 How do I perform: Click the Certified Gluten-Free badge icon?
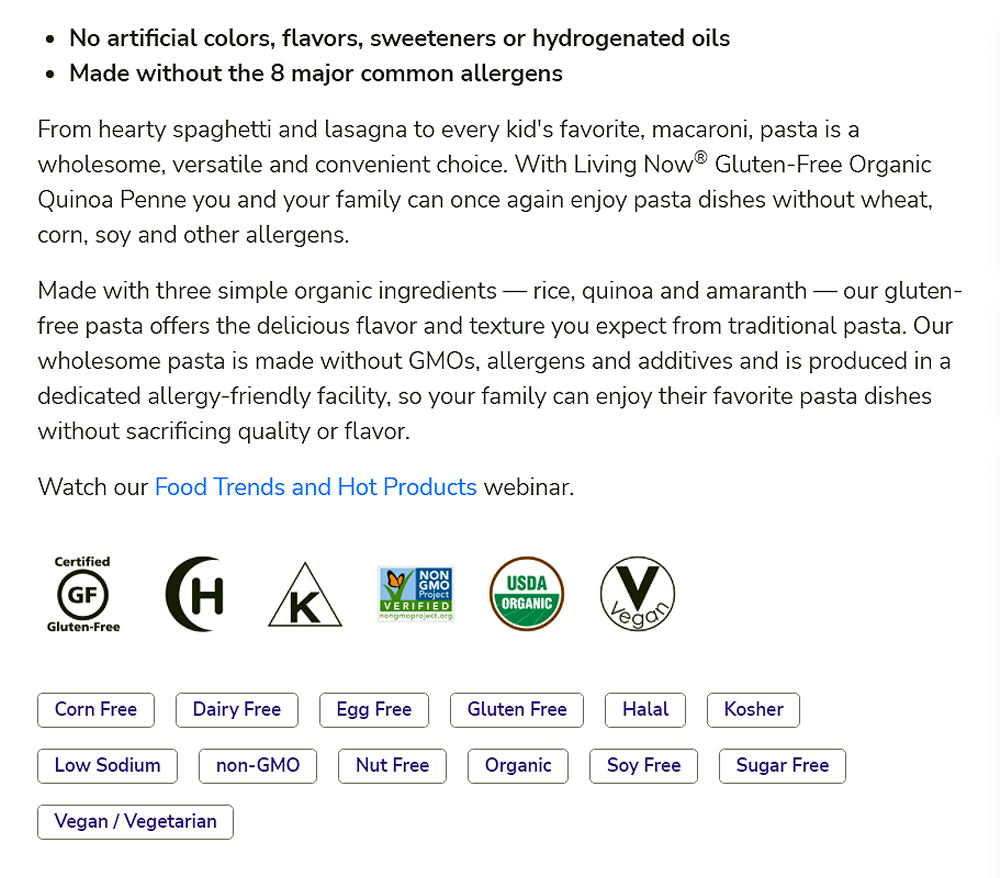coord(83,594)
